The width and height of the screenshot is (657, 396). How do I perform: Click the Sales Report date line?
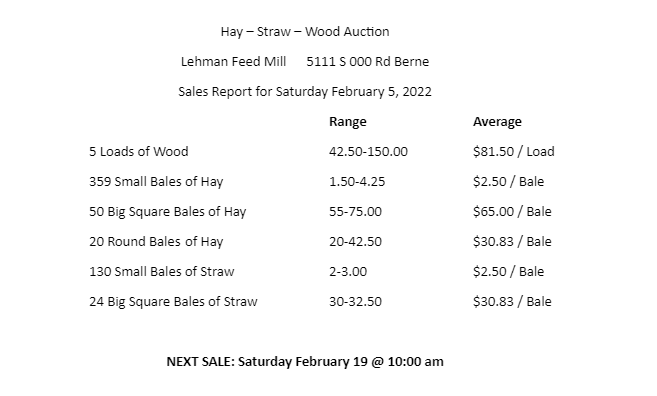[x=305, y=91]
